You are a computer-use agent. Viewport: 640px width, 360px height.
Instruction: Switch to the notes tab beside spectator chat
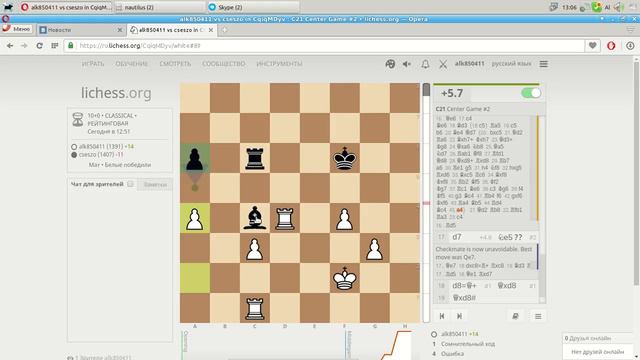point(155,184)
